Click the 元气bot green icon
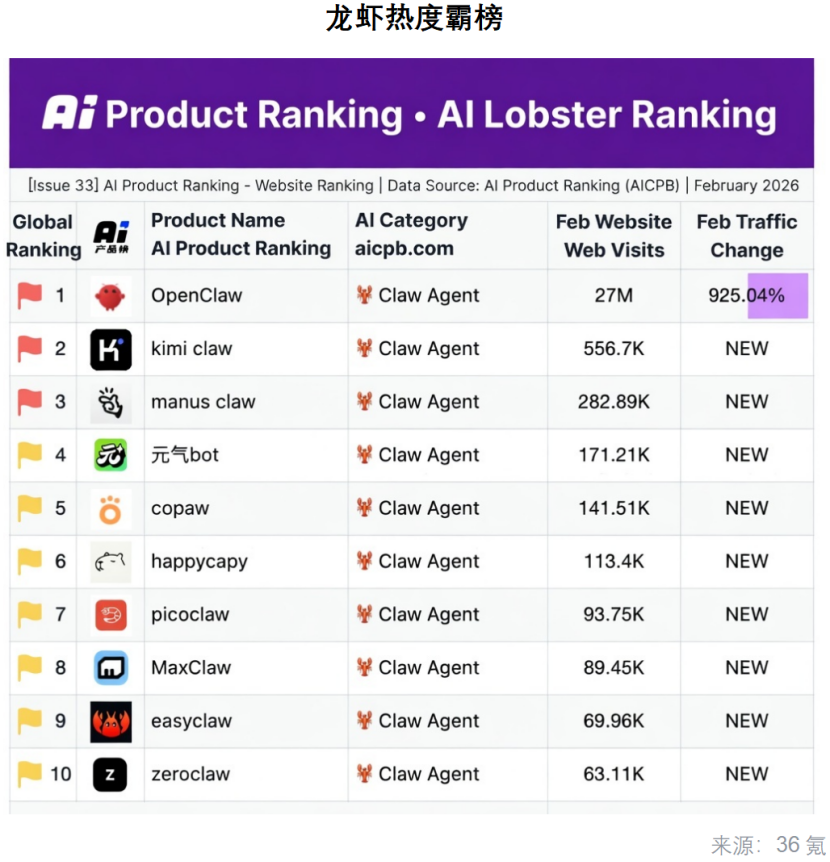The image size is (830, 862). point(111,455)
